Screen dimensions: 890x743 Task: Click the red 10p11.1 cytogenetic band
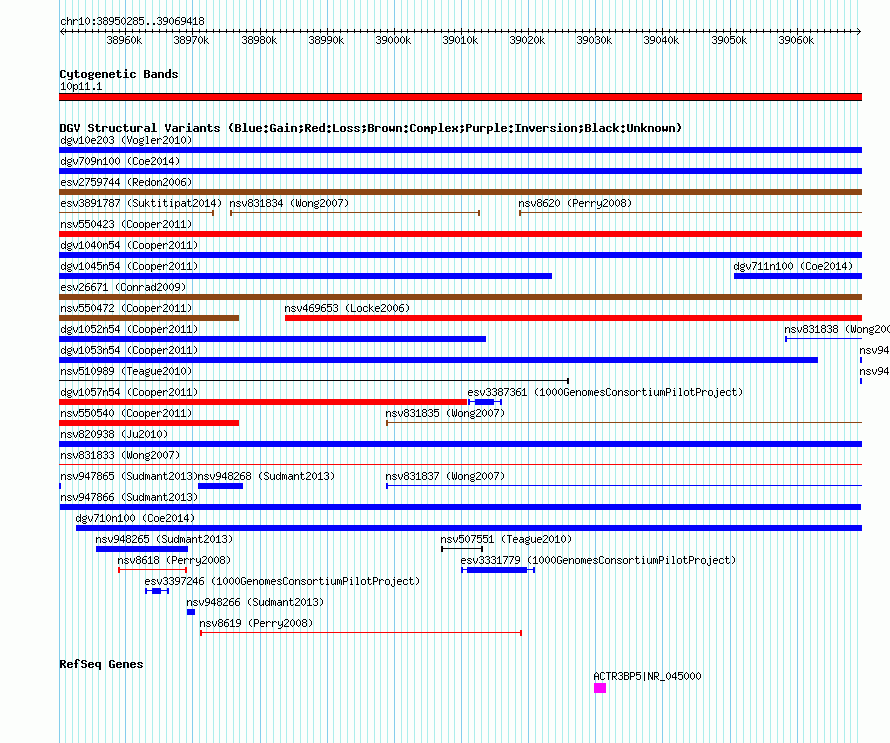(x=460, y=97)
